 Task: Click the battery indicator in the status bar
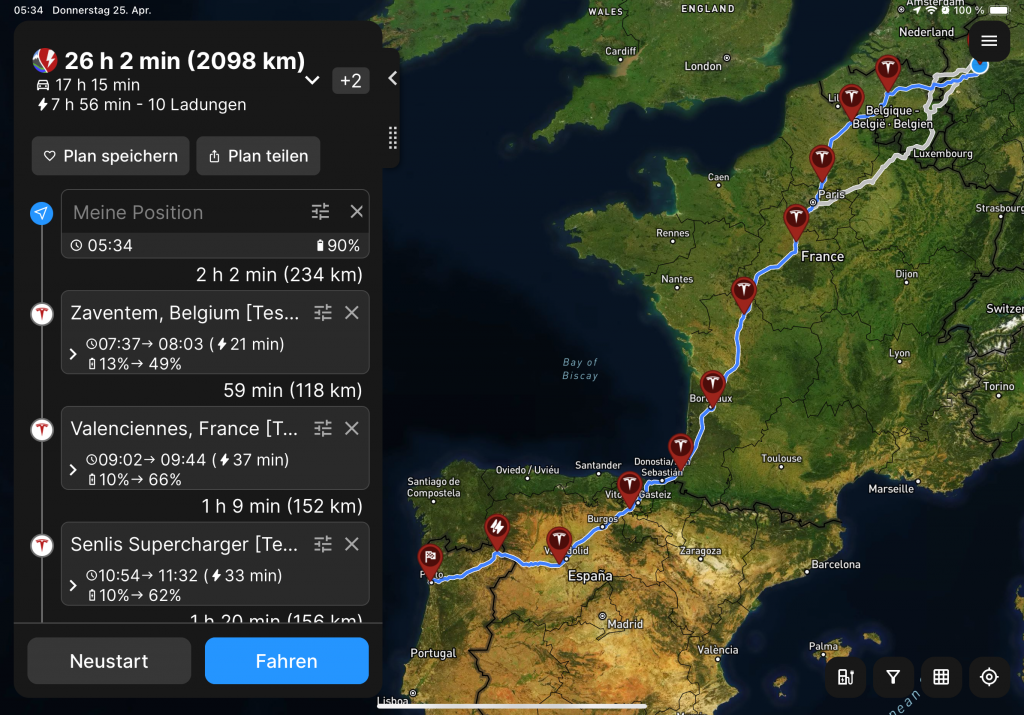tap(999, 10)
